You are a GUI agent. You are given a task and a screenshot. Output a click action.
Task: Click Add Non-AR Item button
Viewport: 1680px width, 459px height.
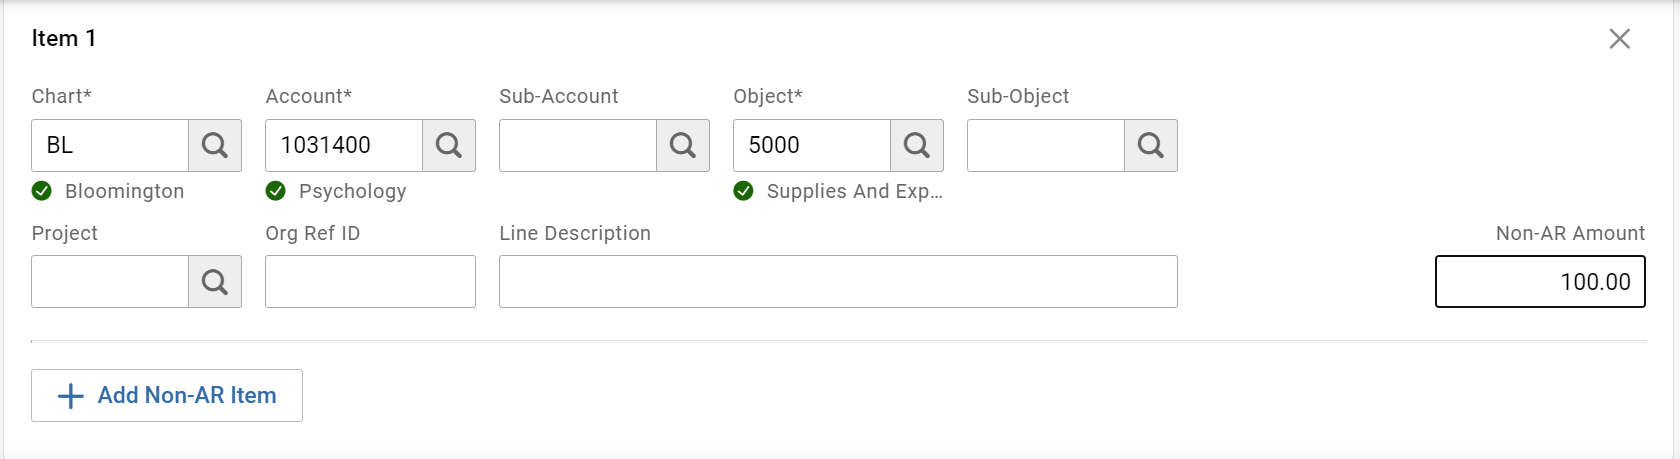click(x=167, y=396)
